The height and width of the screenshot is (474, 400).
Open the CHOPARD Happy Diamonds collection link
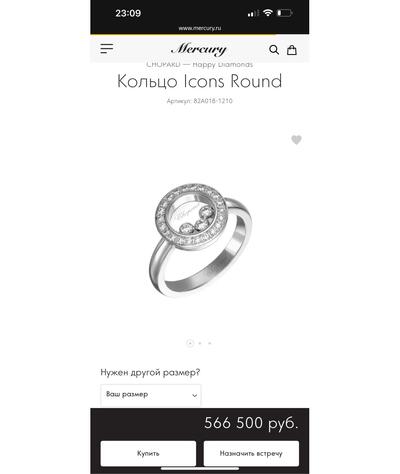[200, 64]
